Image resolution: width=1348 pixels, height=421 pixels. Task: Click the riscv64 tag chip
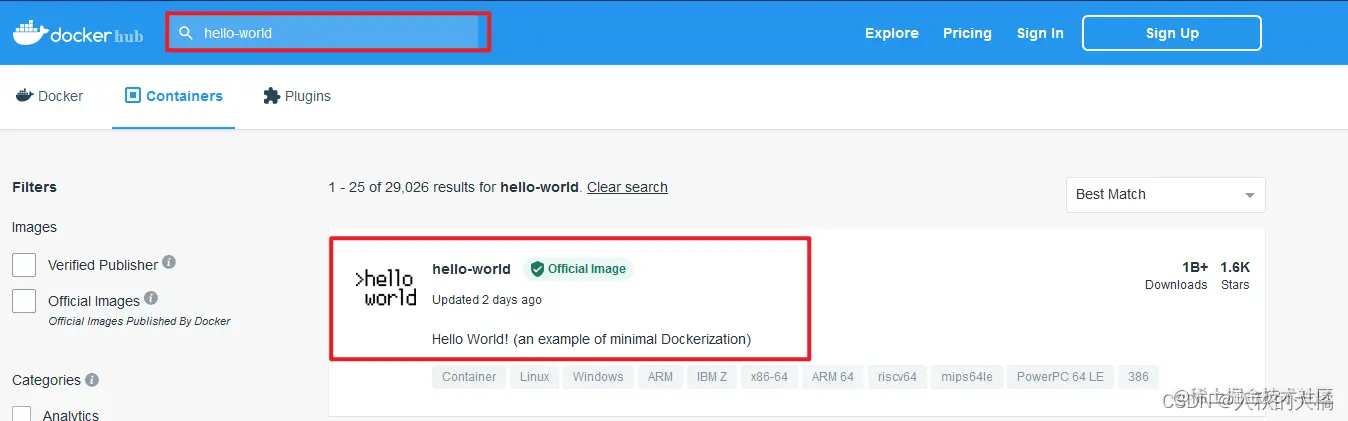tap(897, 377)
